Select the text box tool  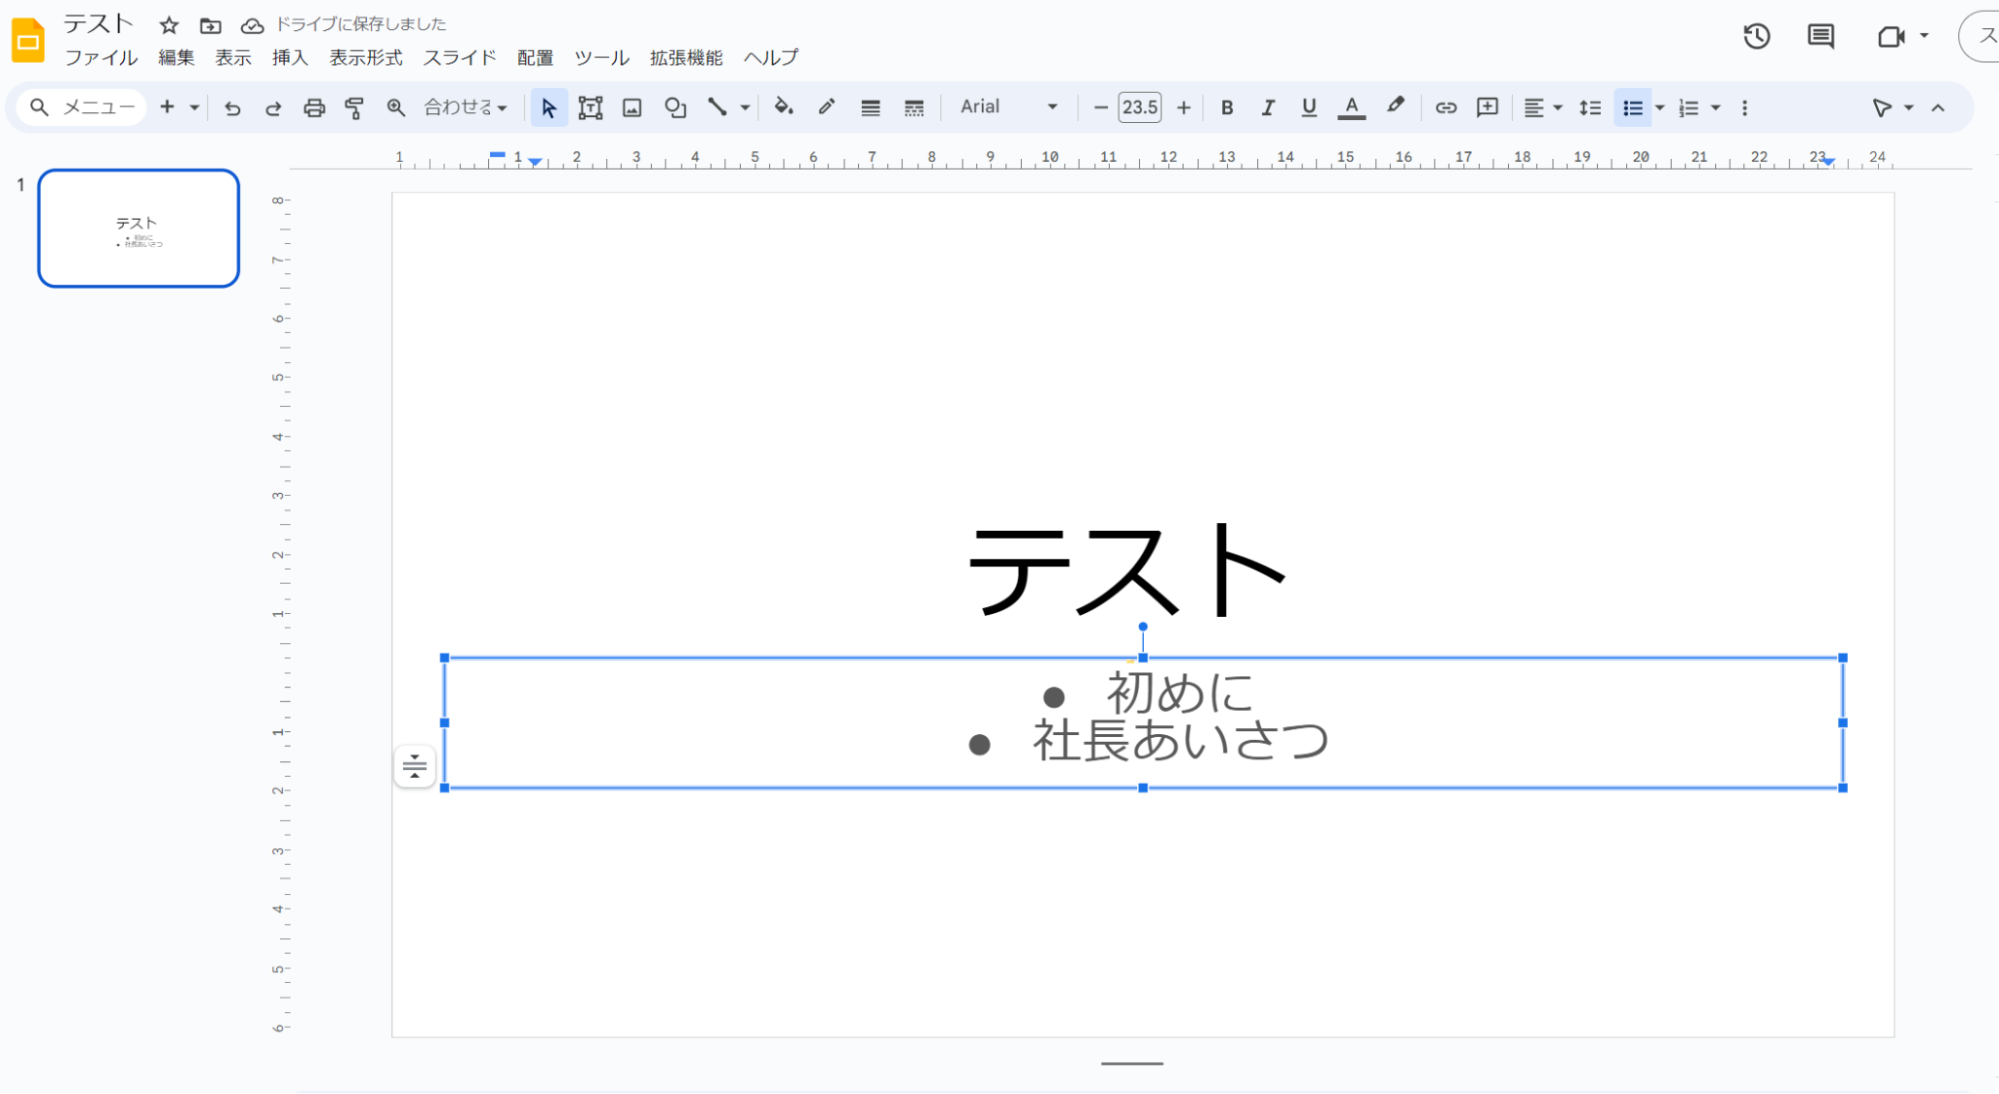590,108
